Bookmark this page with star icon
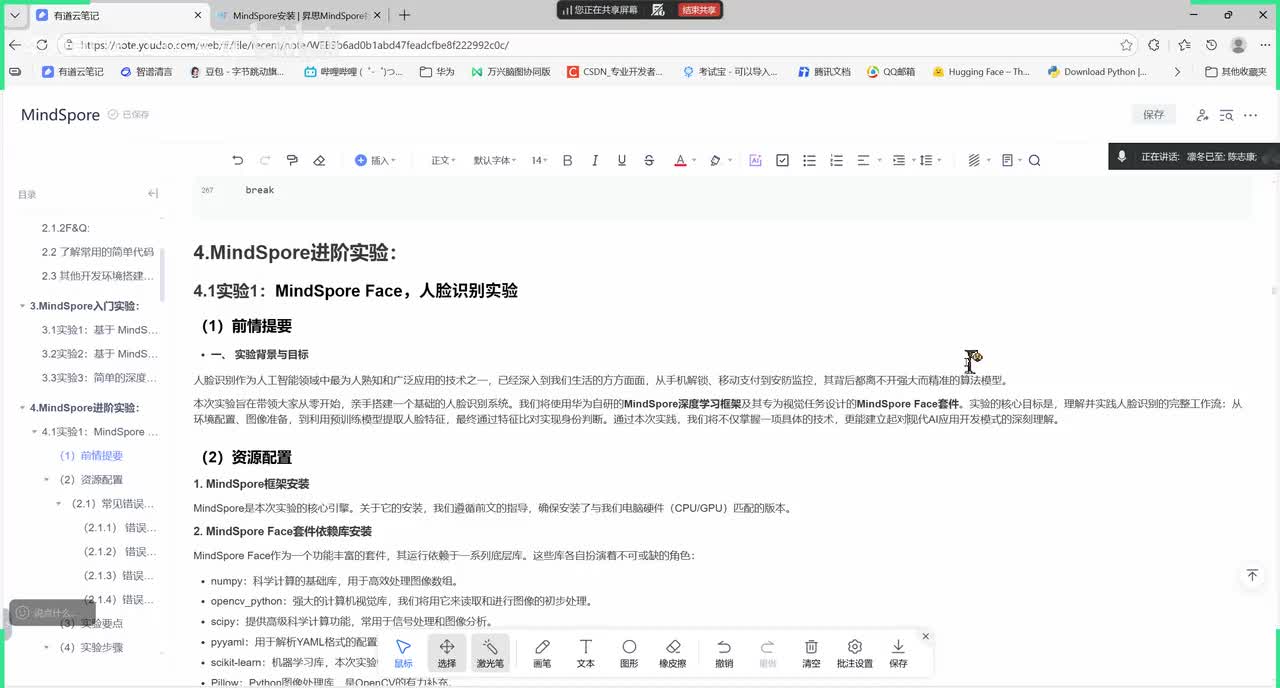The image size is (1280, 688). click(x=1127, y=45)
